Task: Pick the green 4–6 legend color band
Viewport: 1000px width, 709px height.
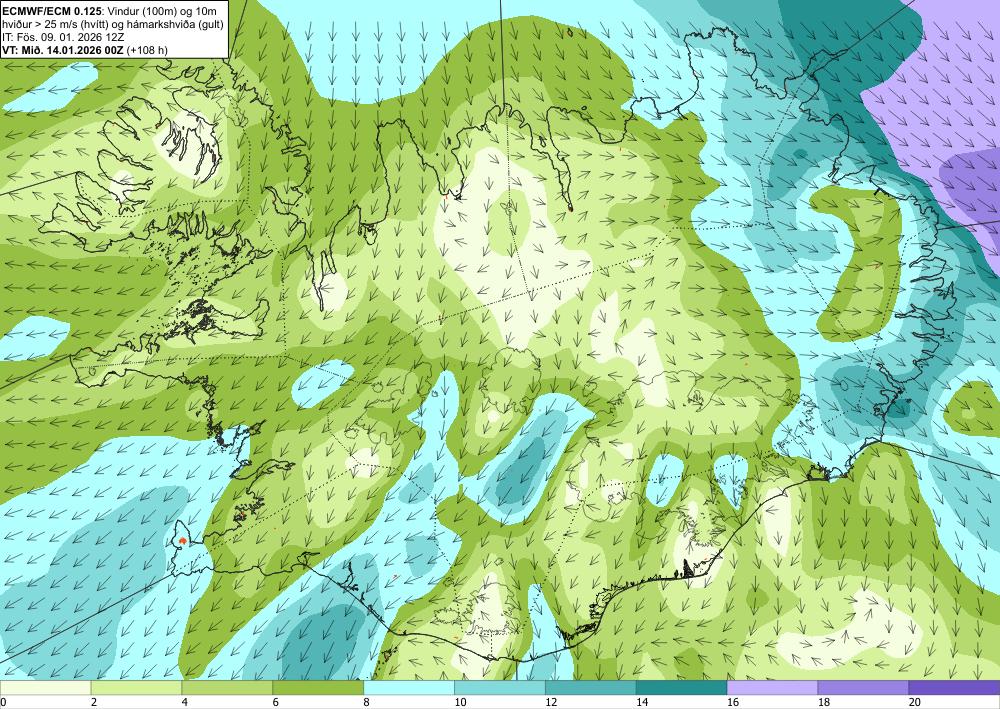Action: pyautogui.click(x=227, y=687)
